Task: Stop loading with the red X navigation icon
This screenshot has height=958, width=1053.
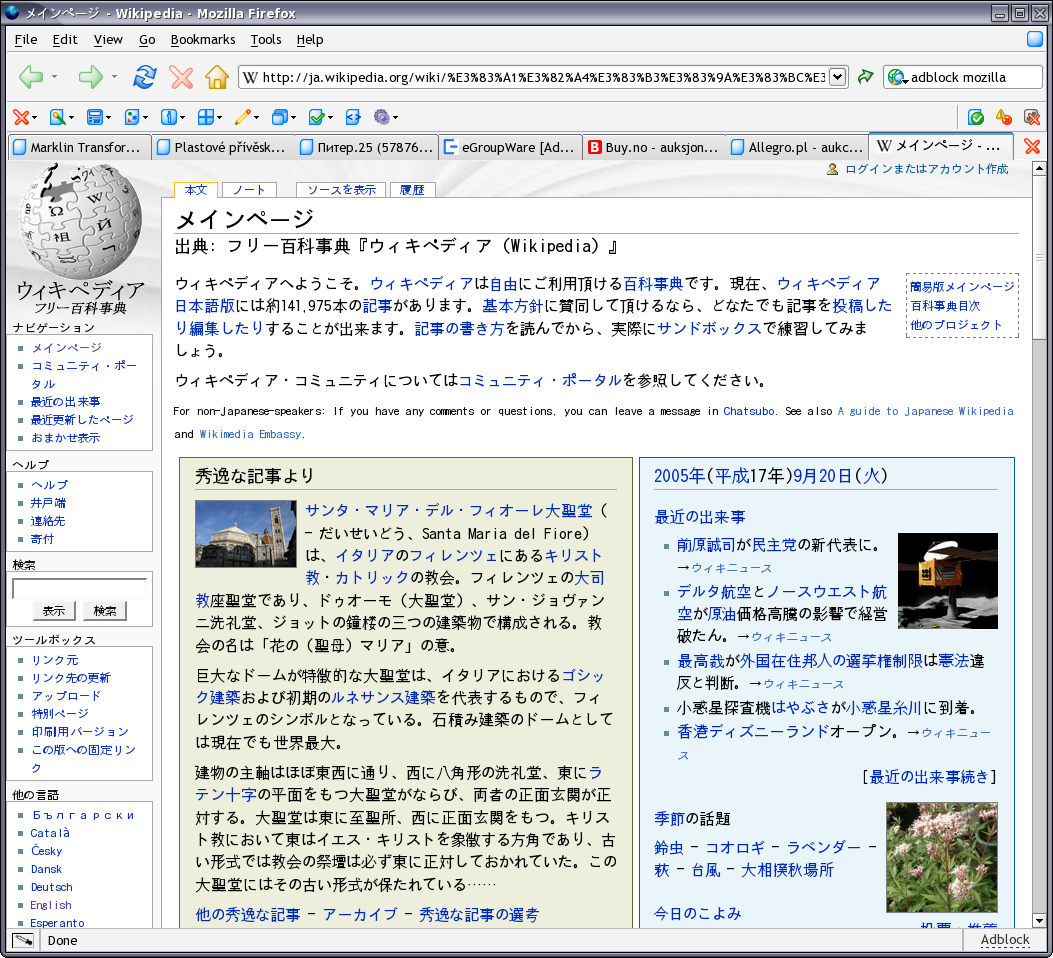Action: coord(181,77)
